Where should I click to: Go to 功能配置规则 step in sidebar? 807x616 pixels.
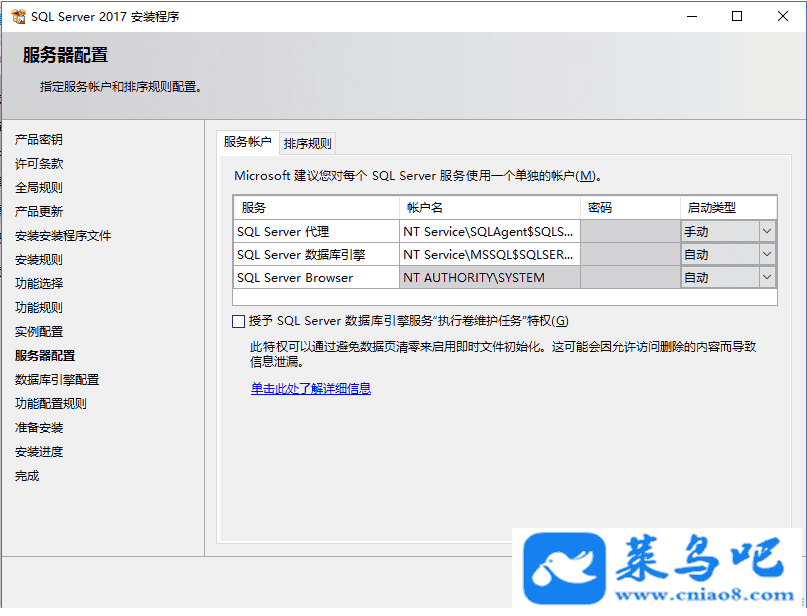[x=50, y=403]
